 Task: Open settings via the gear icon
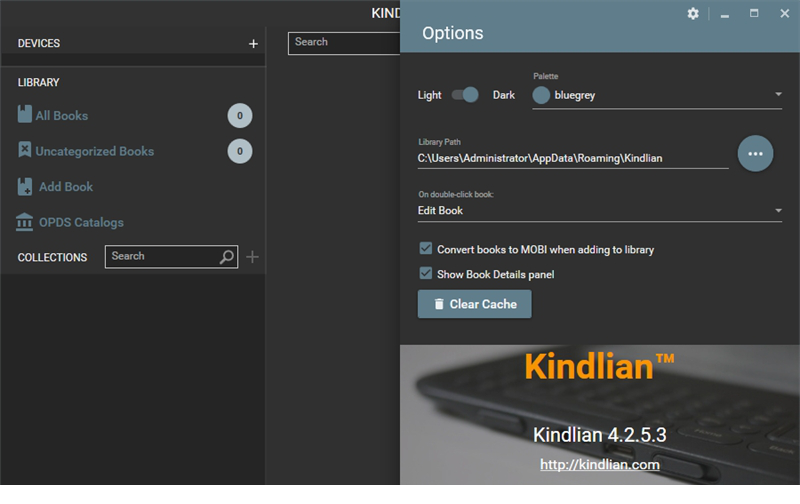coord(693,14)
